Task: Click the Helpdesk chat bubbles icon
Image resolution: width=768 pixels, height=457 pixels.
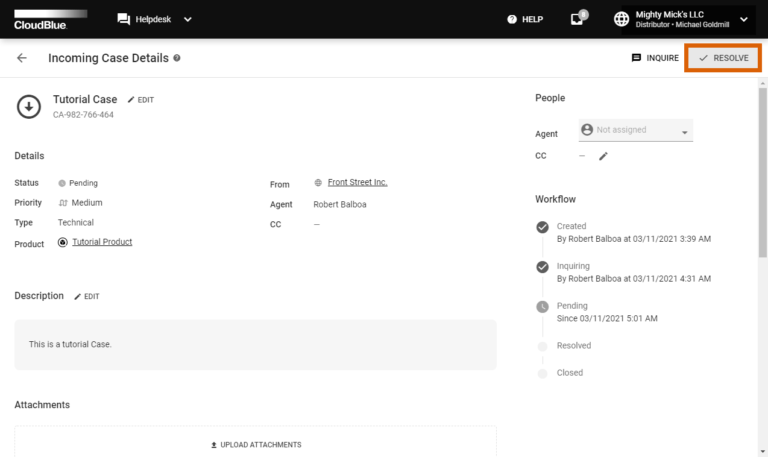Action: pos(123,19)
